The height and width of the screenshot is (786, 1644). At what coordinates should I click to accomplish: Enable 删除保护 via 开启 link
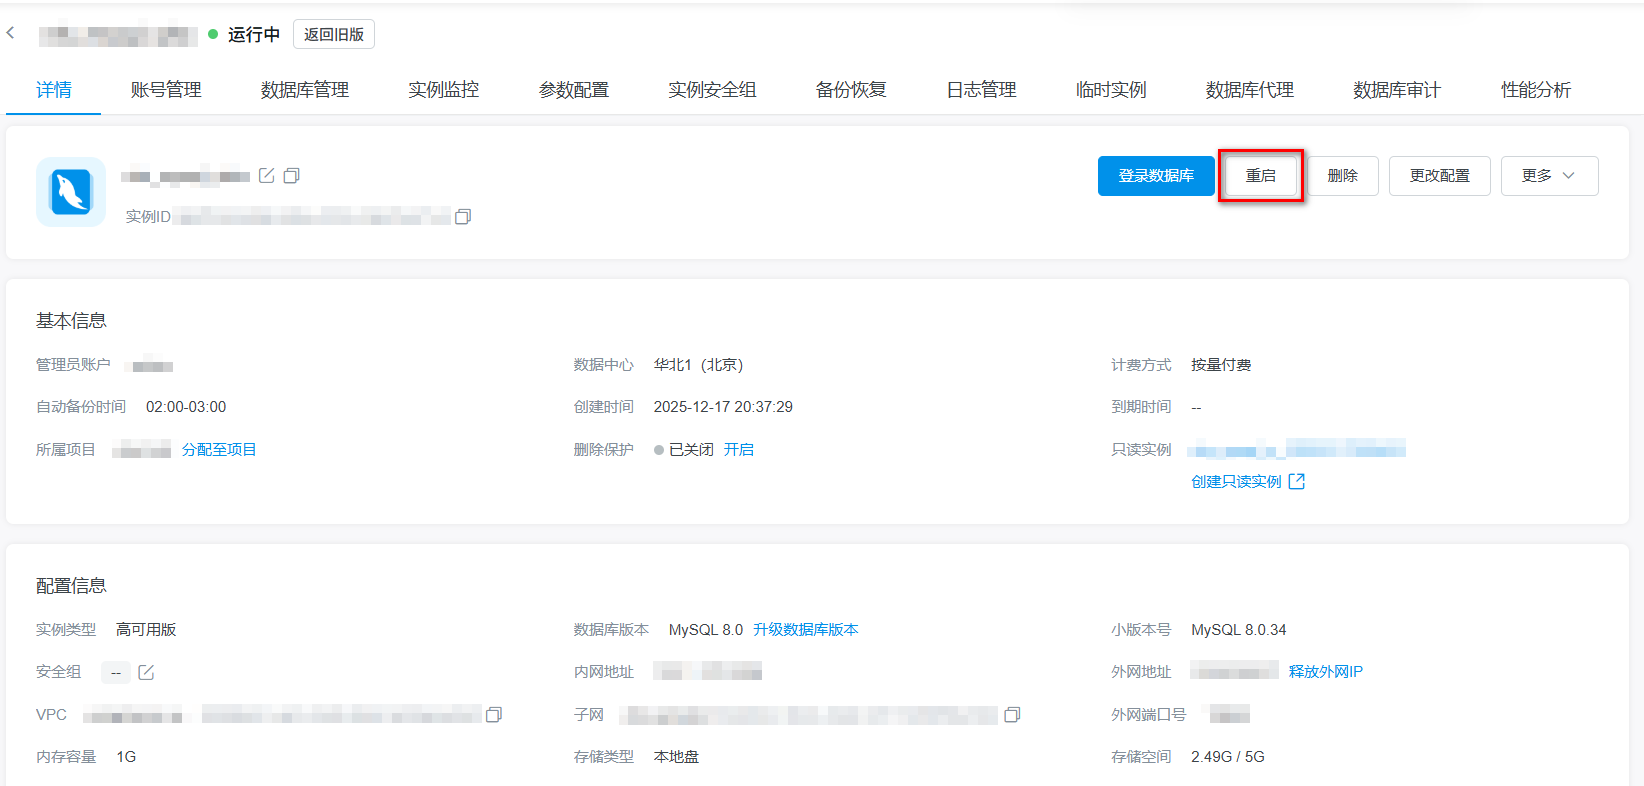(x=739, y=450)
